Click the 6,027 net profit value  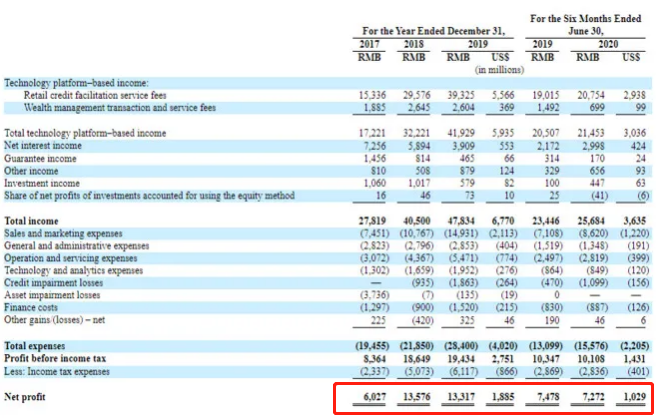(370, 398)
